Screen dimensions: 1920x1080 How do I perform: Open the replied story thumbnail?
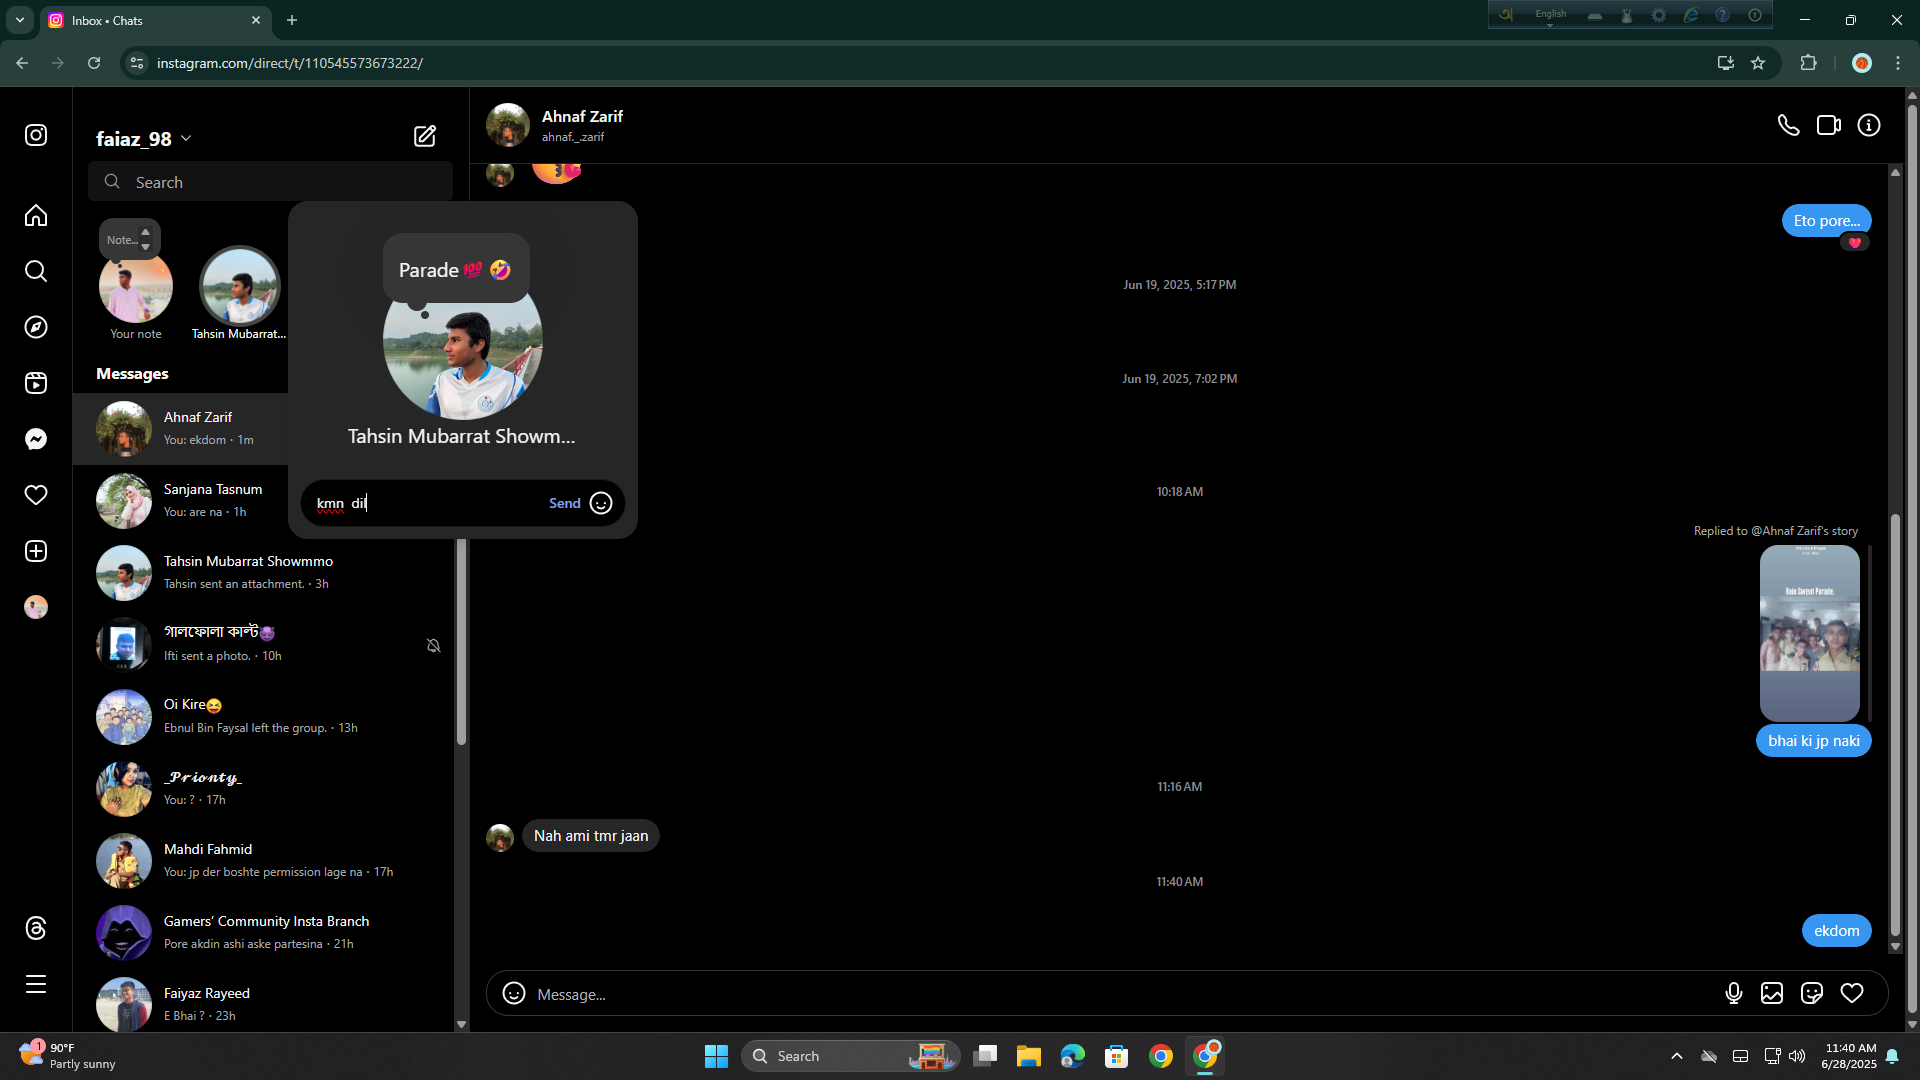click(x=1809, y=633)
